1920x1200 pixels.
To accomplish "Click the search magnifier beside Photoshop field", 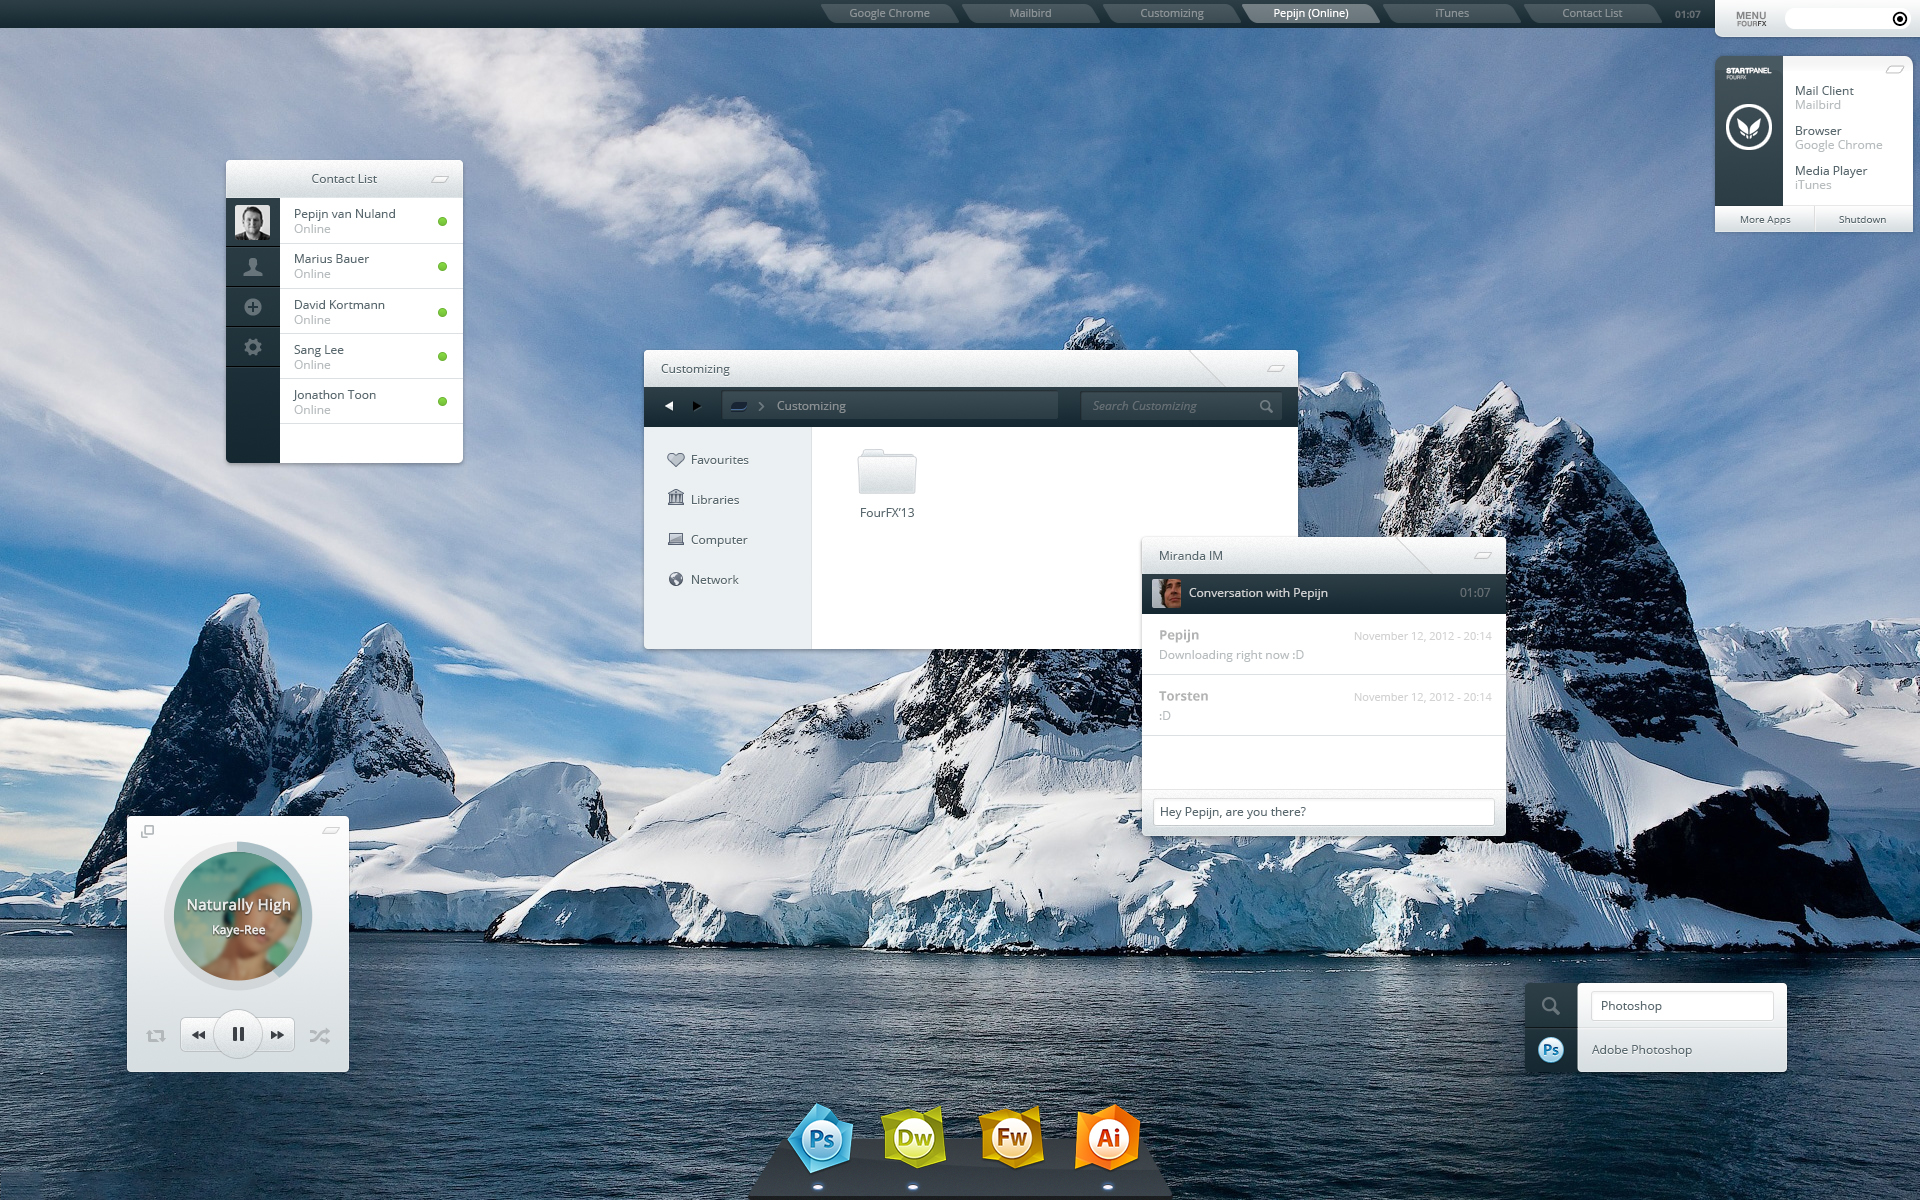I will click(x=1550, y=1006).
